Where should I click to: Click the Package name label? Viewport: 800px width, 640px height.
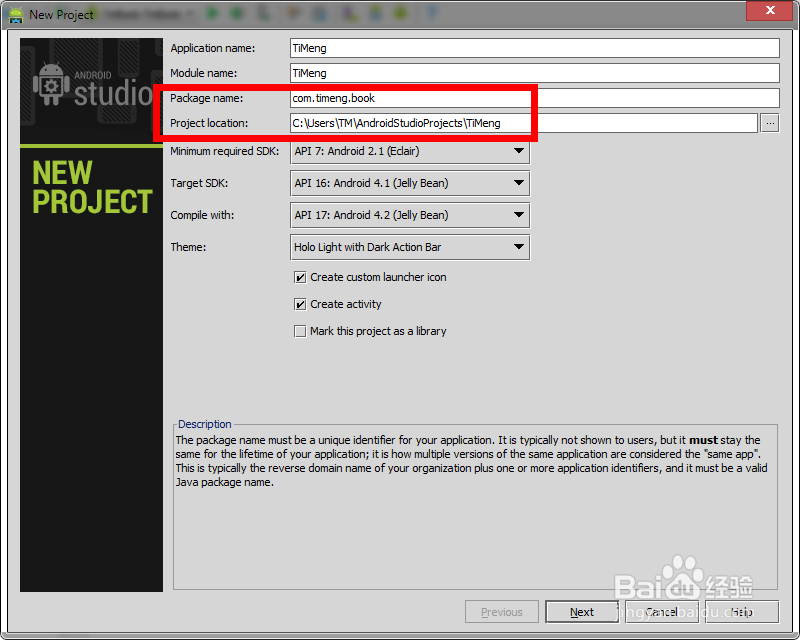pos(206,98)
